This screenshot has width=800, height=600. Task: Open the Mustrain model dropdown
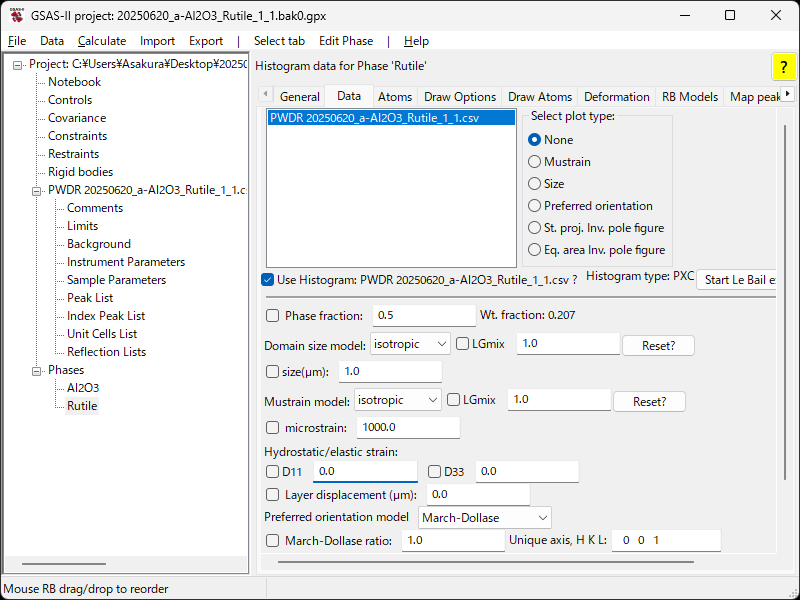point(398,400)
